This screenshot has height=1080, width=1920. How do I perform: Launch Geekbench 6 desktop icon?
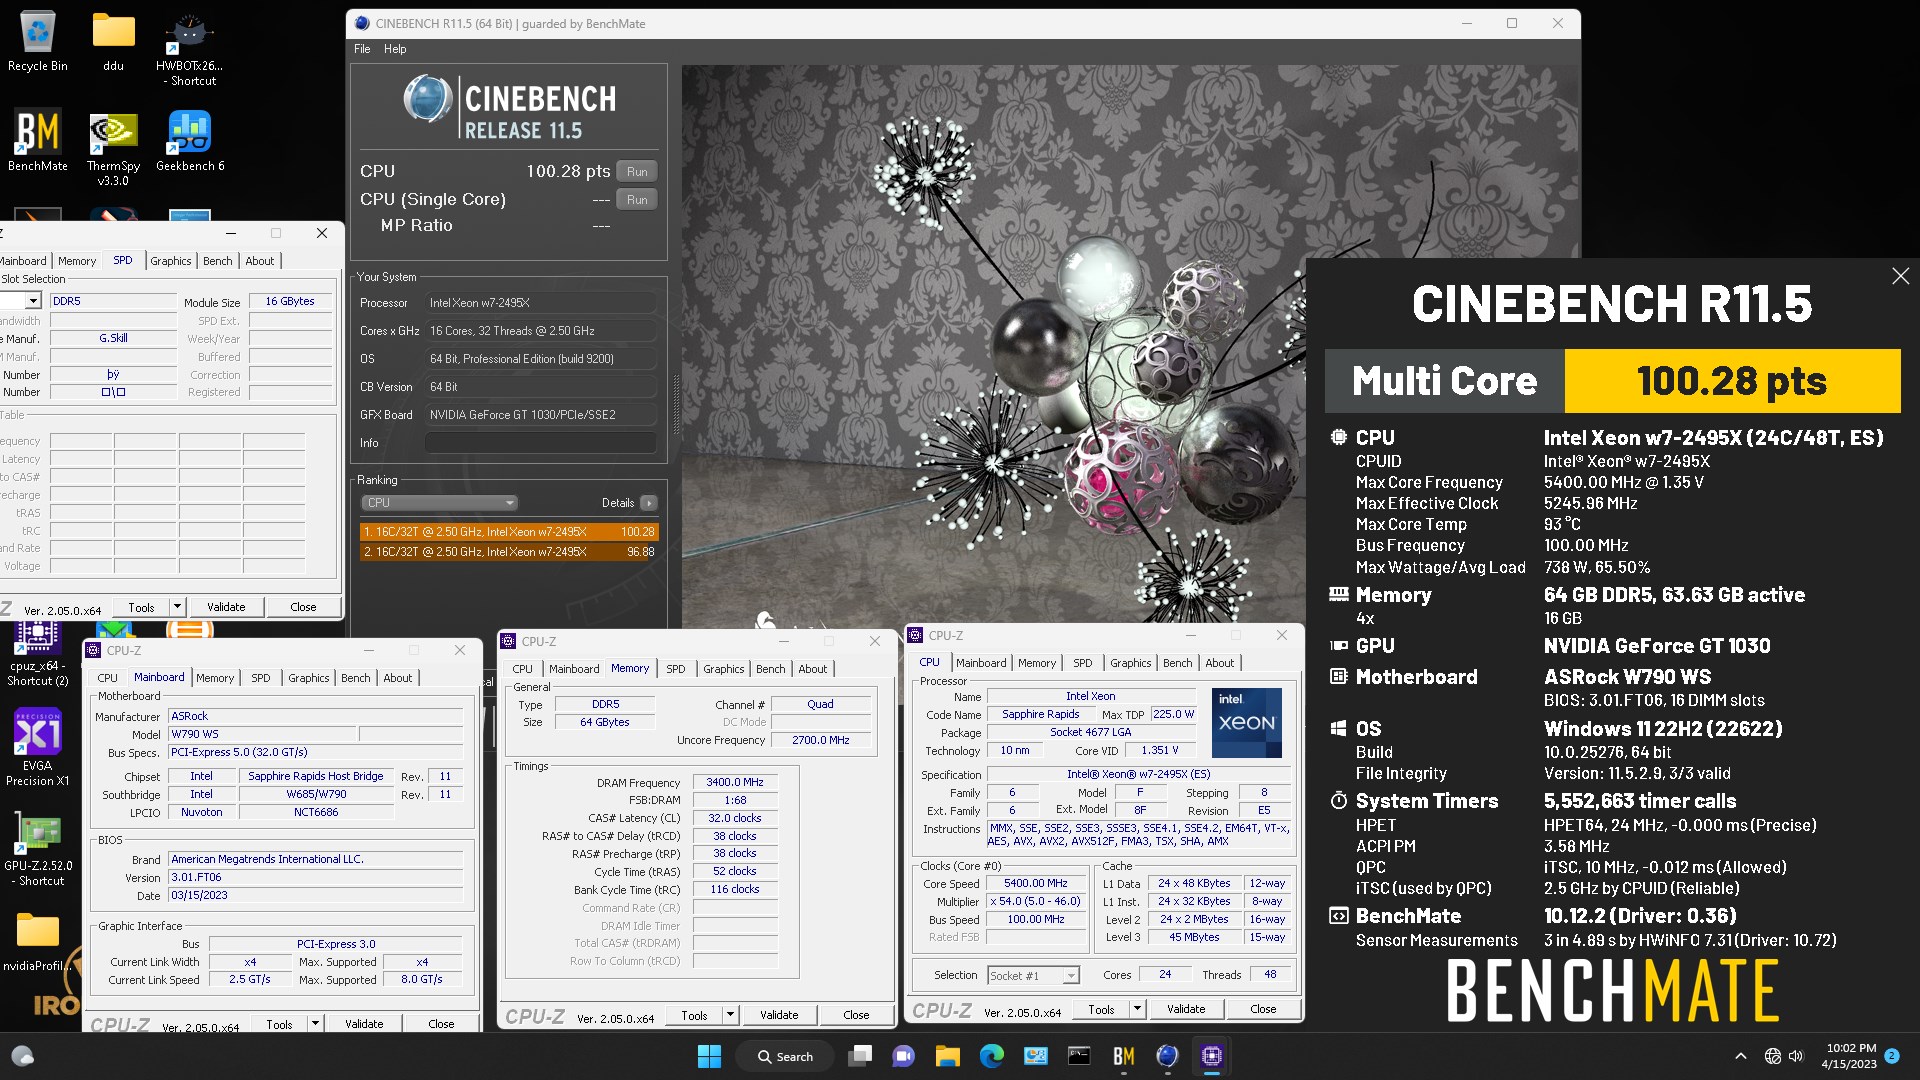point(190,140)
